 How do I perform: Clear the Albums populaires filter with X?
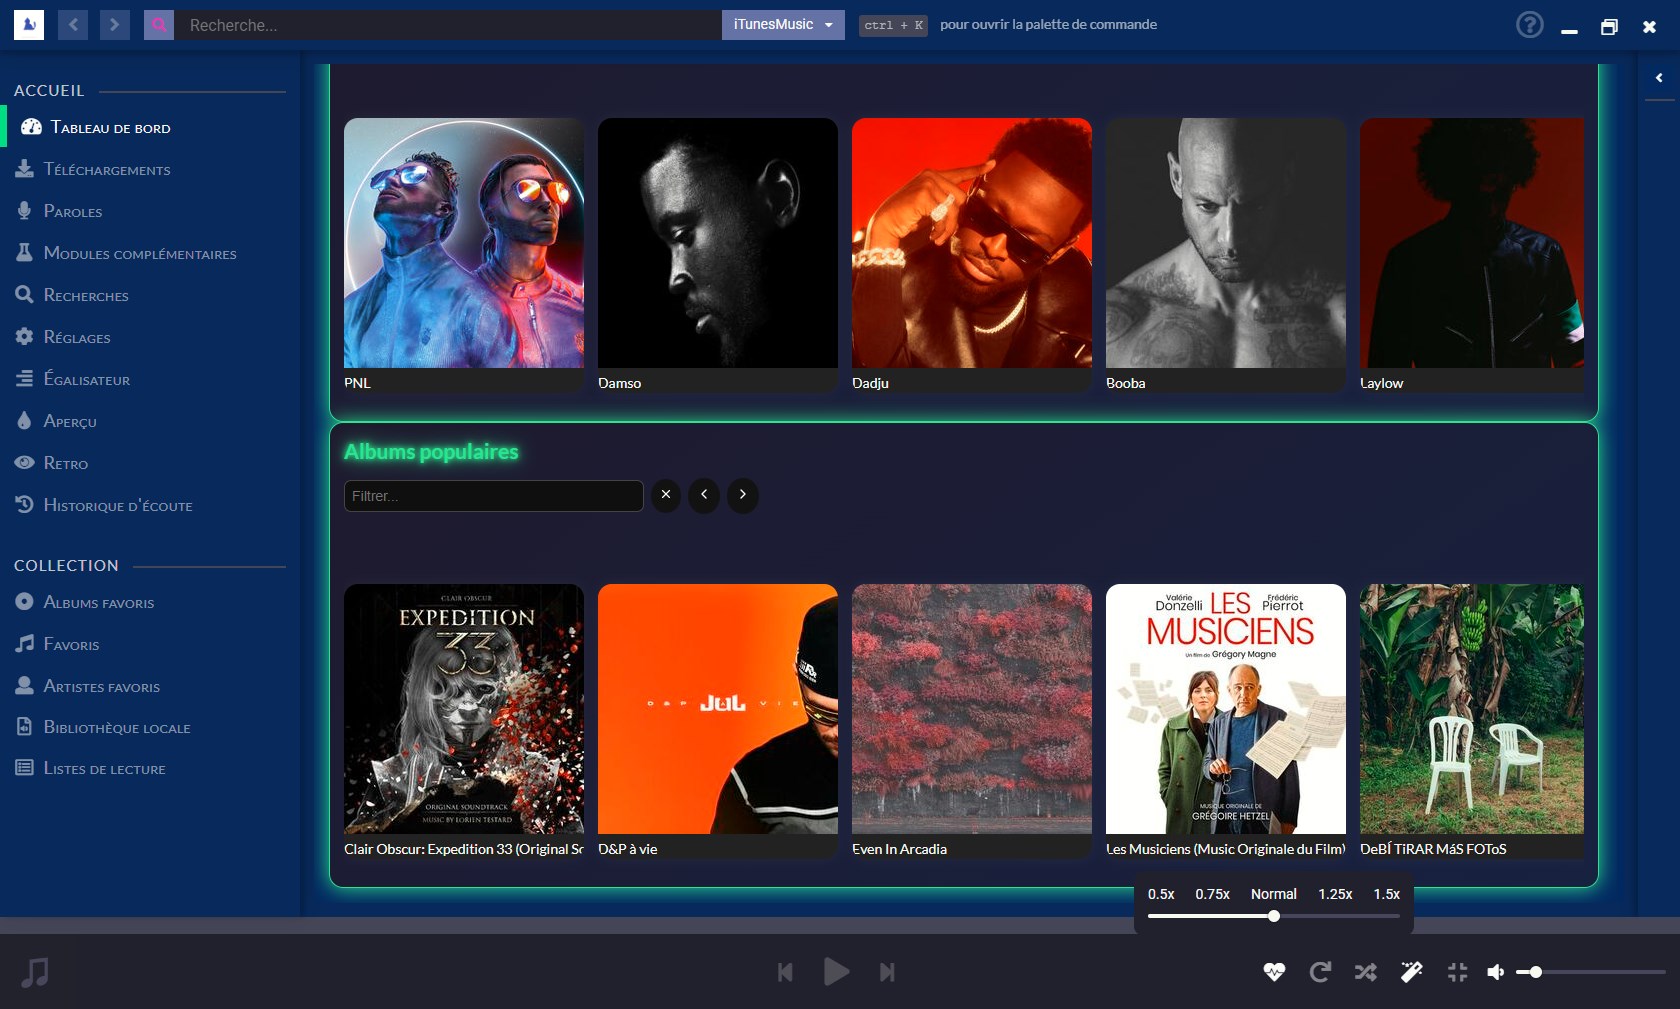click(x=666, y=495)
